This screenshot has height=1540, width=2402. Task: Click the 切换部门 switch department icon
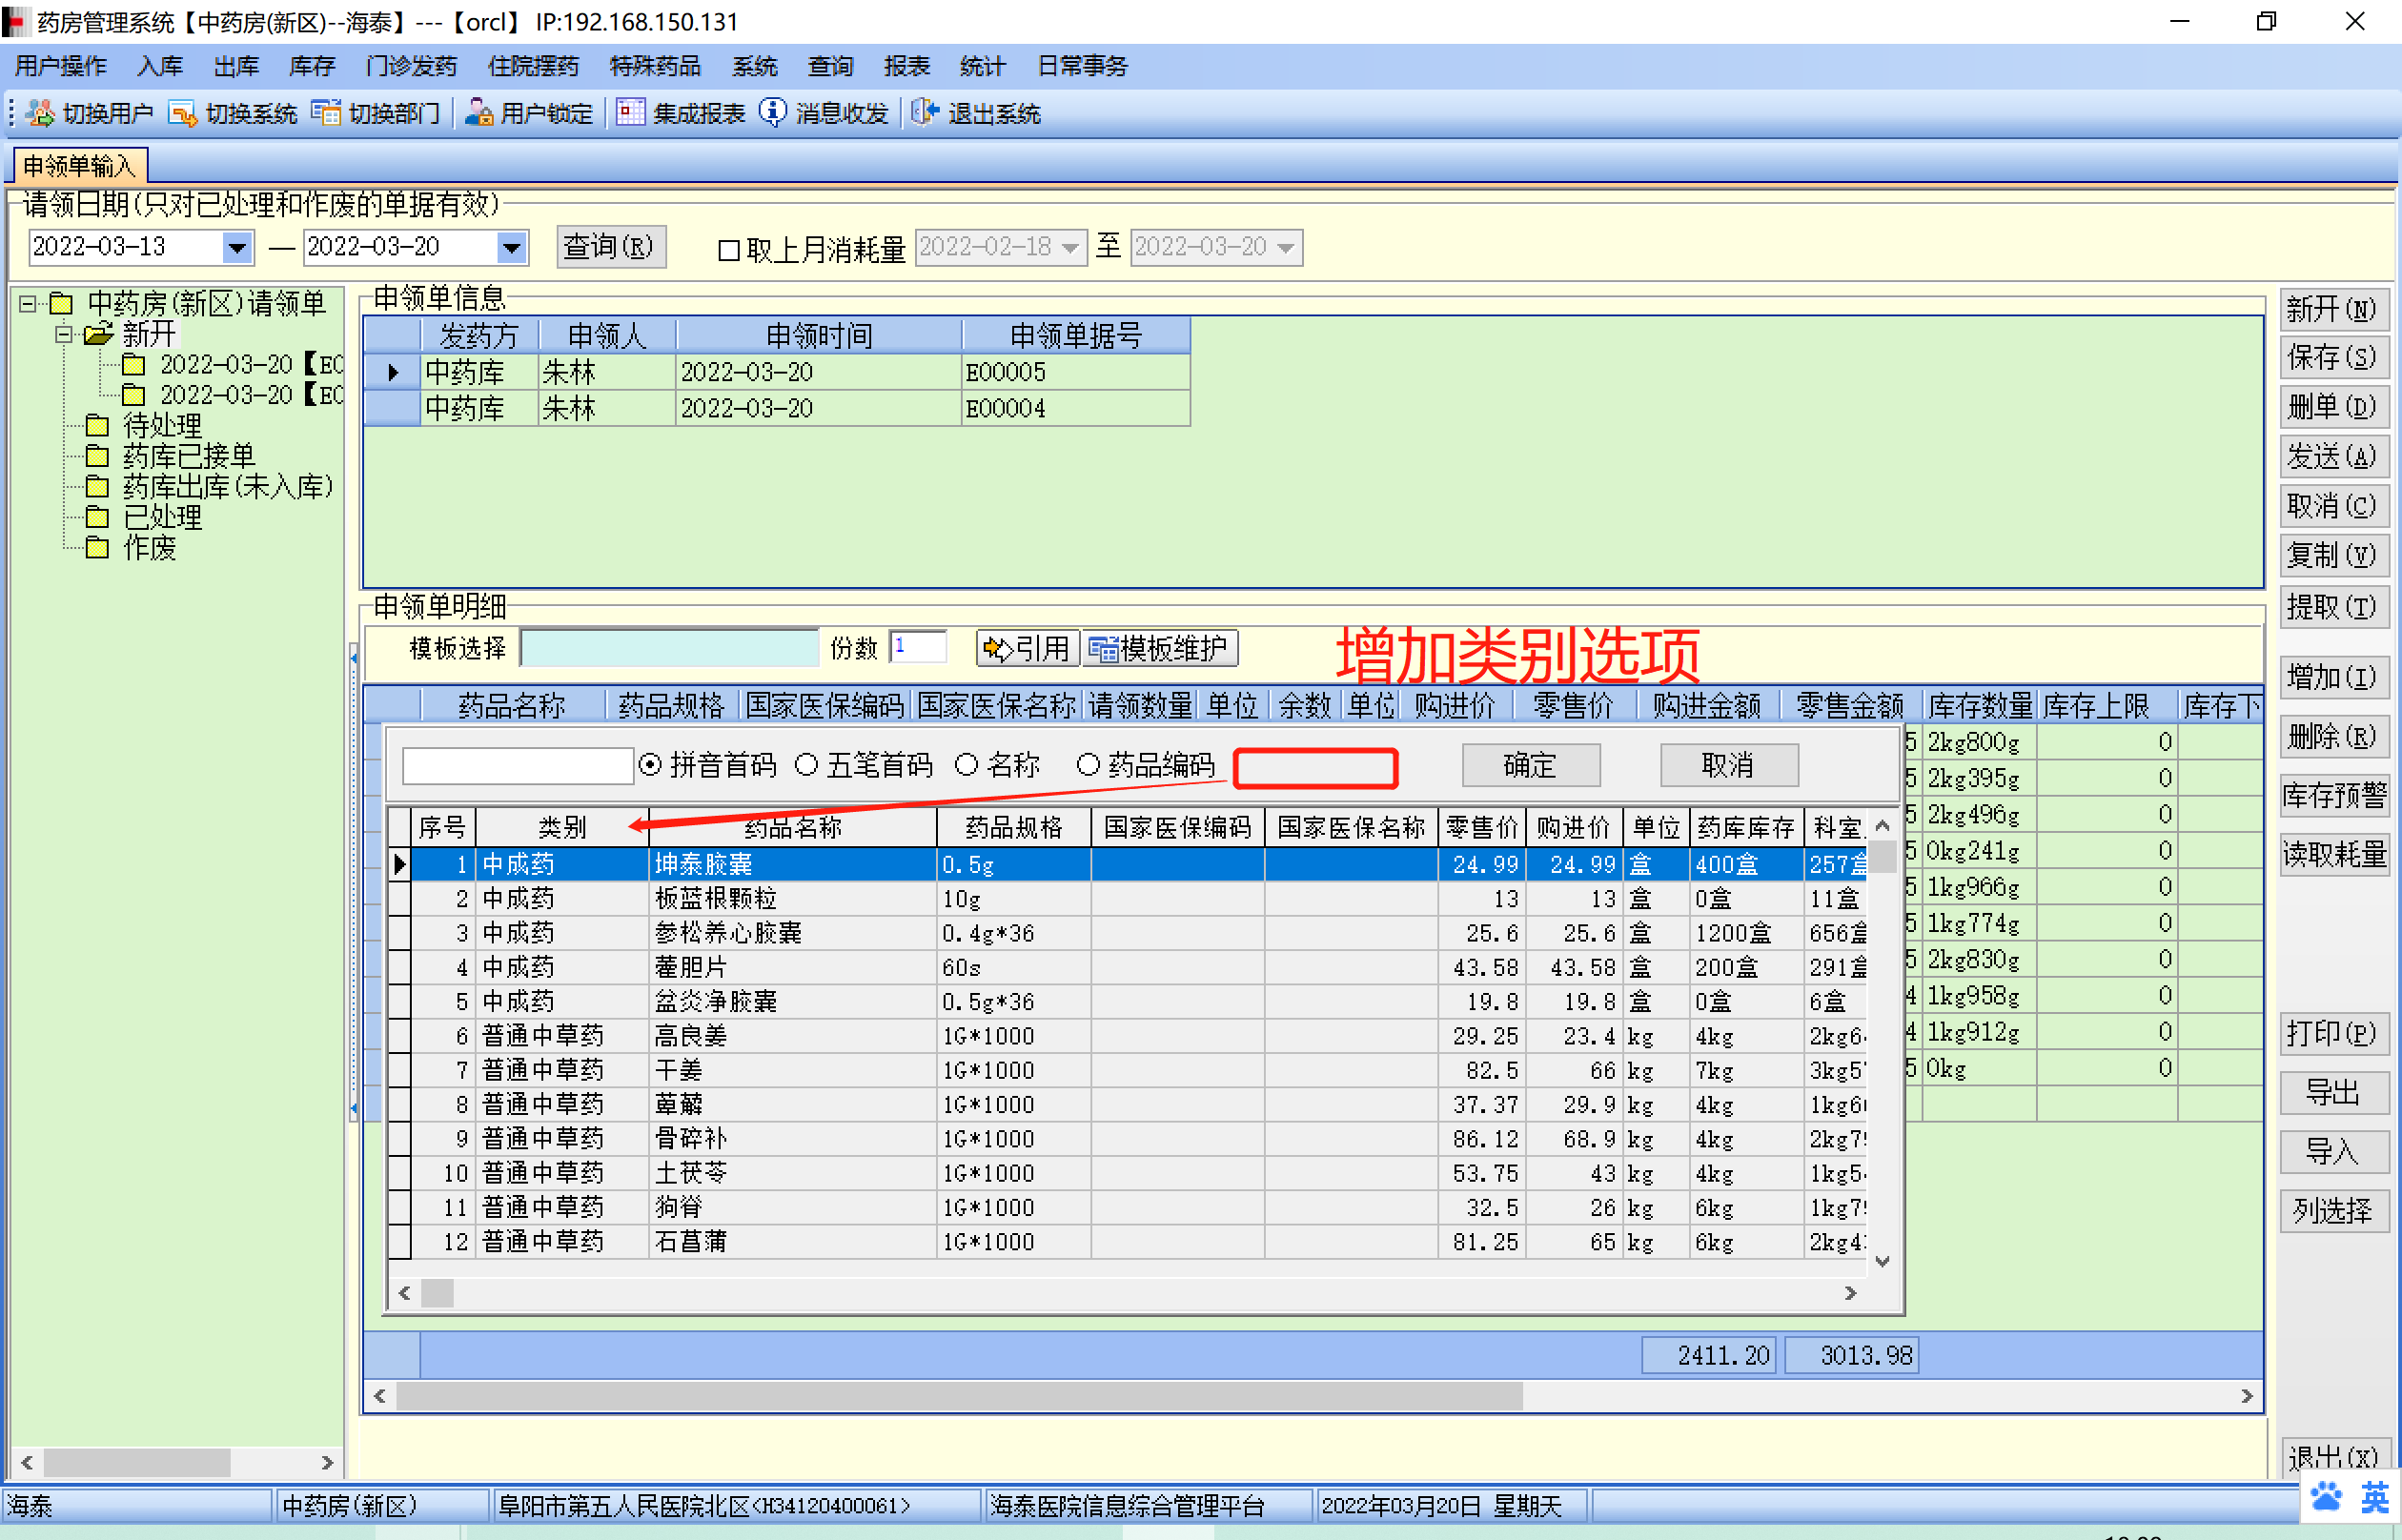(x=326, y=113)
